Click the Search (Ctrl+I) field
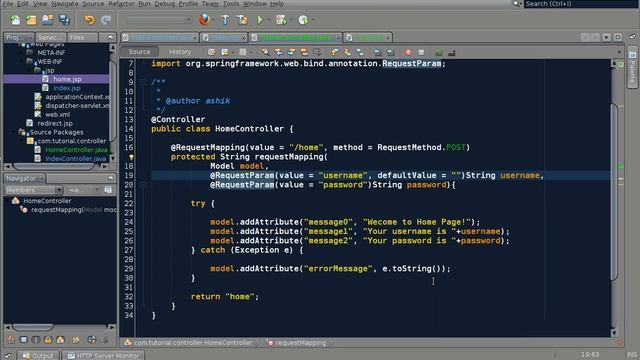 tap(581, 4)
